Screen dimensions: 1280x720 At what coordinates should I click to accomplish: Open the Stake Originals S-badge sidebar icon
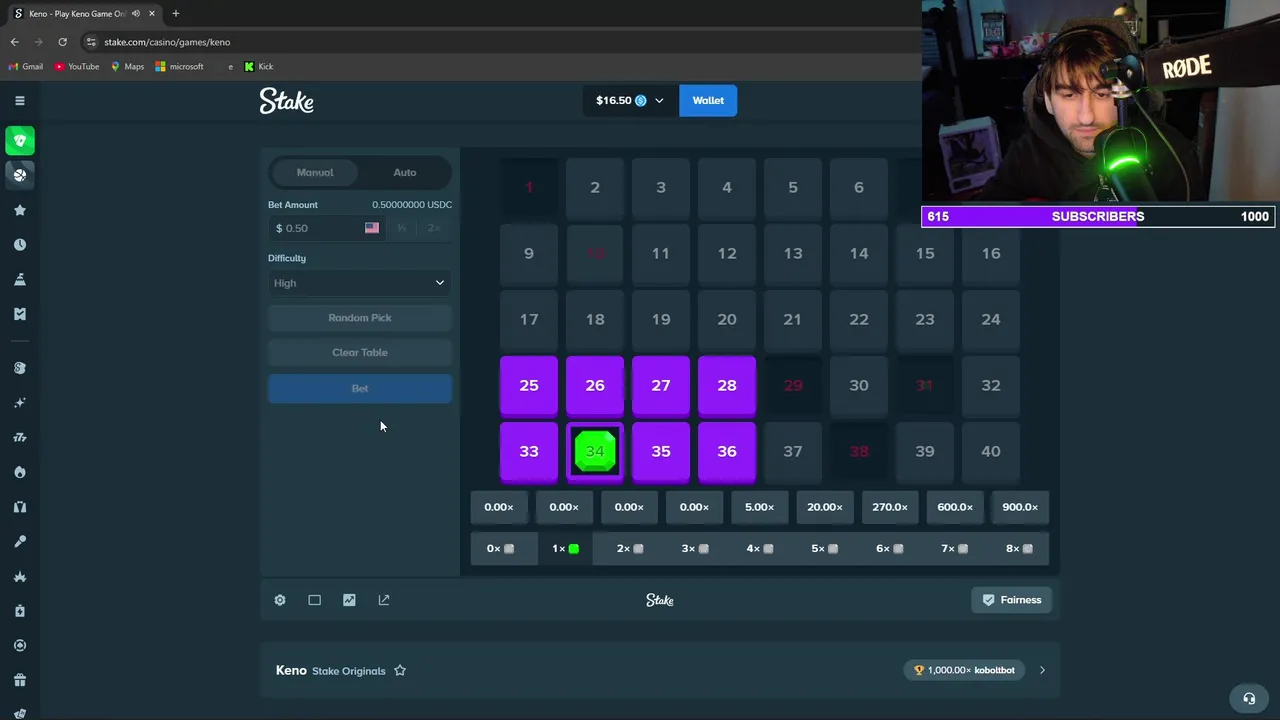click(x=19, y=368)
